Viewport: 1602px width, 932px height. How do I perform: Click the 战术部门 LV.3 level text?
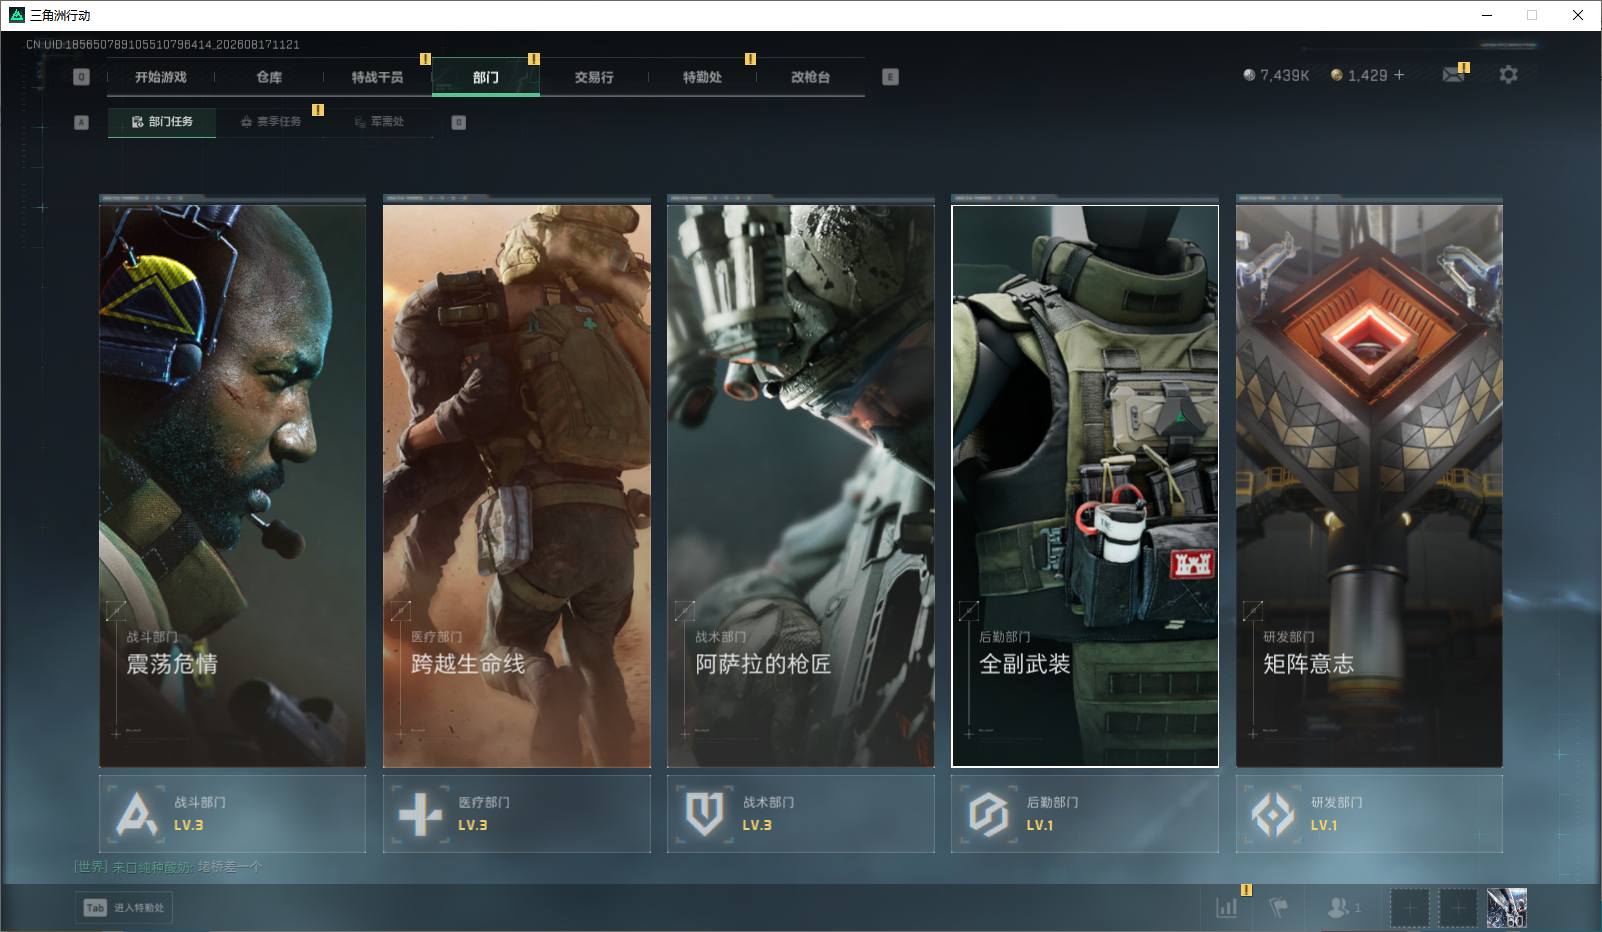[757, 825]
